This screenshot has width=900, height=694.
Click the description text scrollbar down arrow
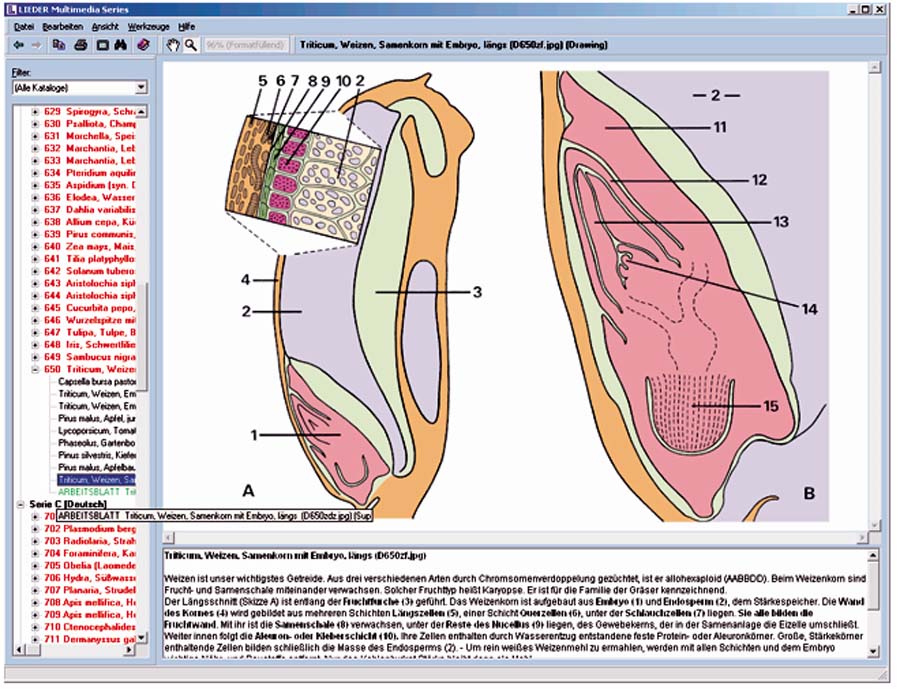click(x=875, y=650)
